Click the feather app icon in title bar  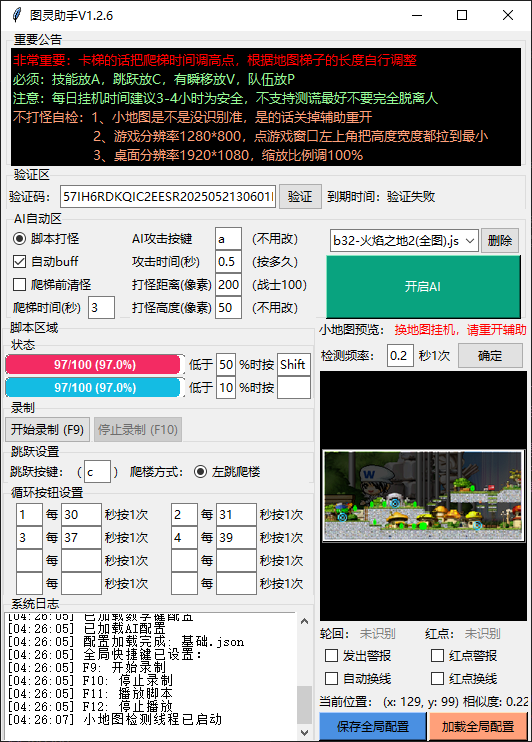tap(17, 15)
